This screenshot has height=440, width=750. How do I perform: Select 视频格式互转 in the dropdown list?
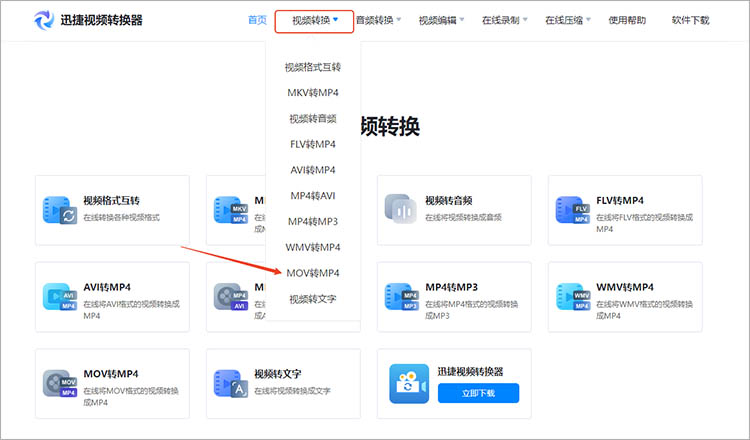click(313, 67)
